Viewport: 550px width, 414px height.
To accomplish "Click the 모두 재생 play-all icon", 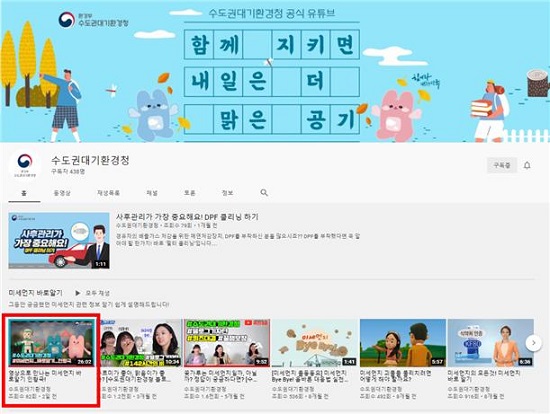I will (78, 293).
